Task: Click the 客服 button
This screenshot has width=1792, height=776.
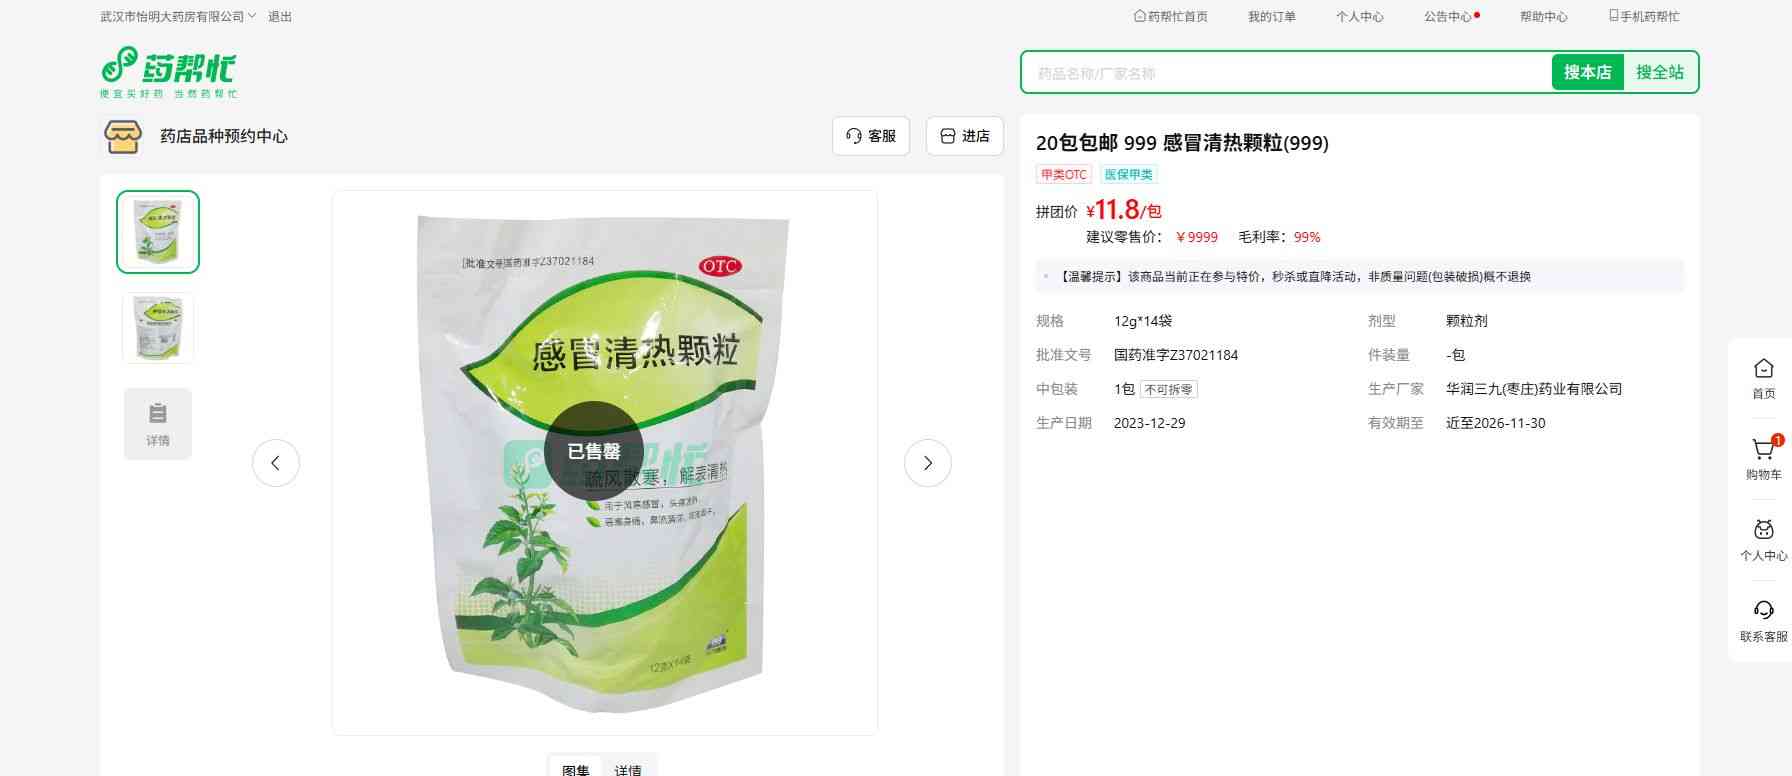Action: point(871,136)
